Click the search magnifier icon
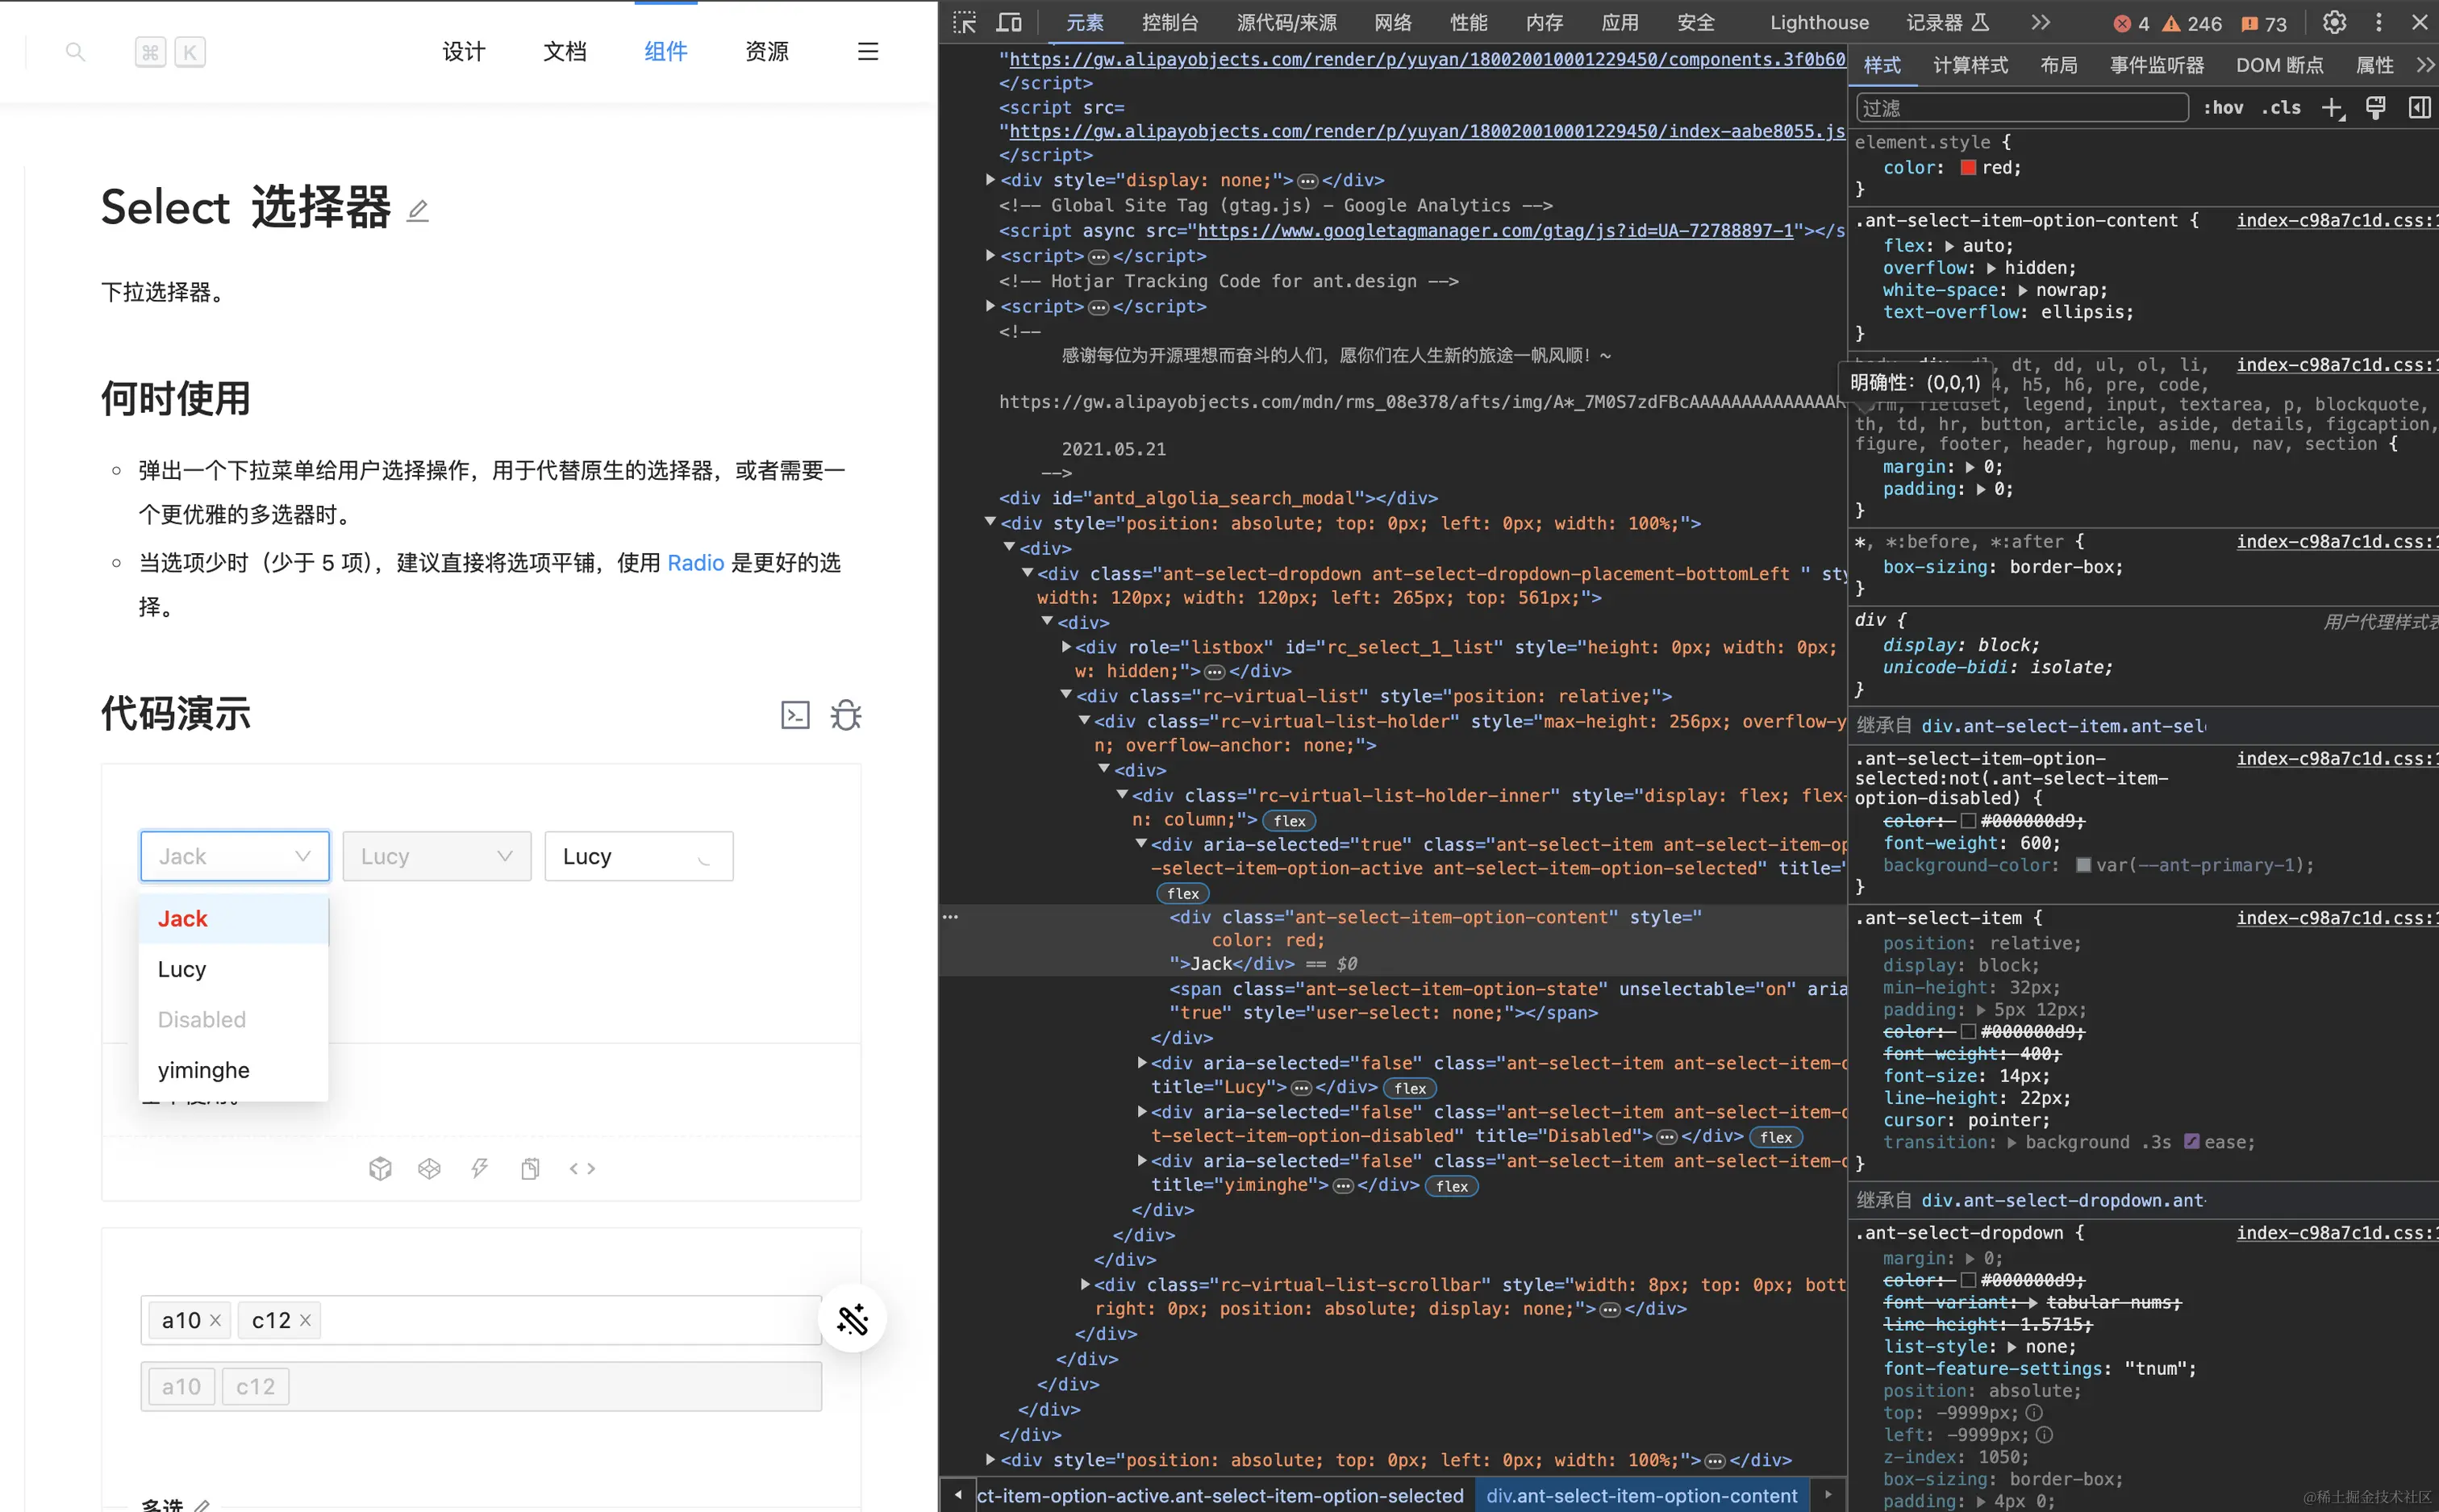2439x1512 pixels. coord(75,51)
